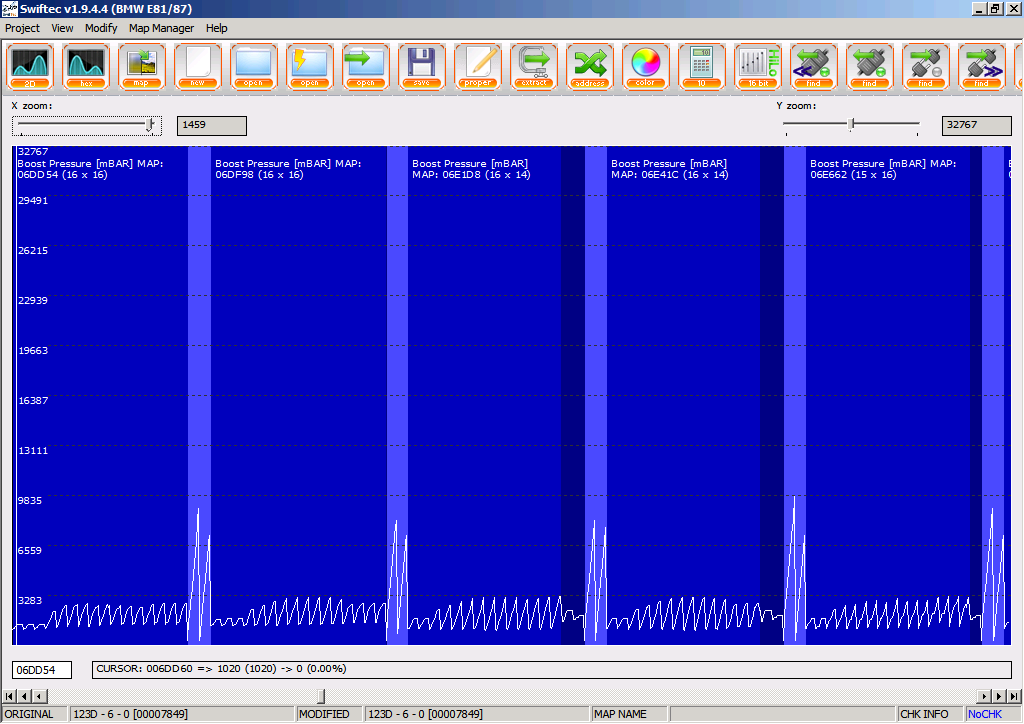Click the Y-axis label 29491
This screenshot has width=1024, height=724.
33,200
